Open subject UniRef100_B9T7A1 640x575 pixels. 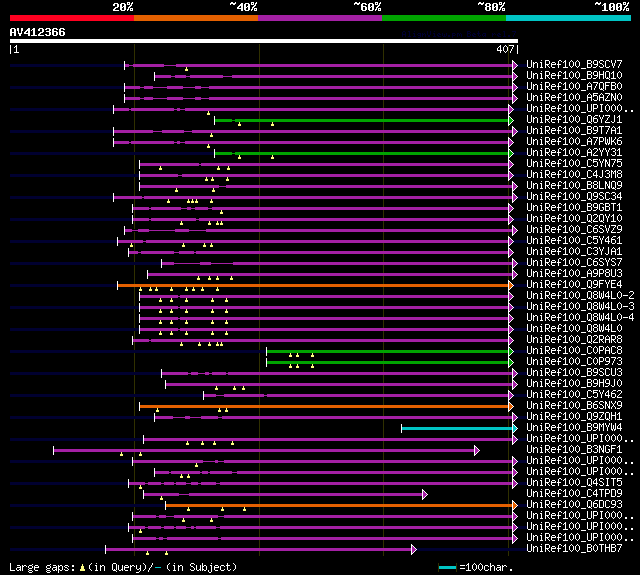click(574, 130)
